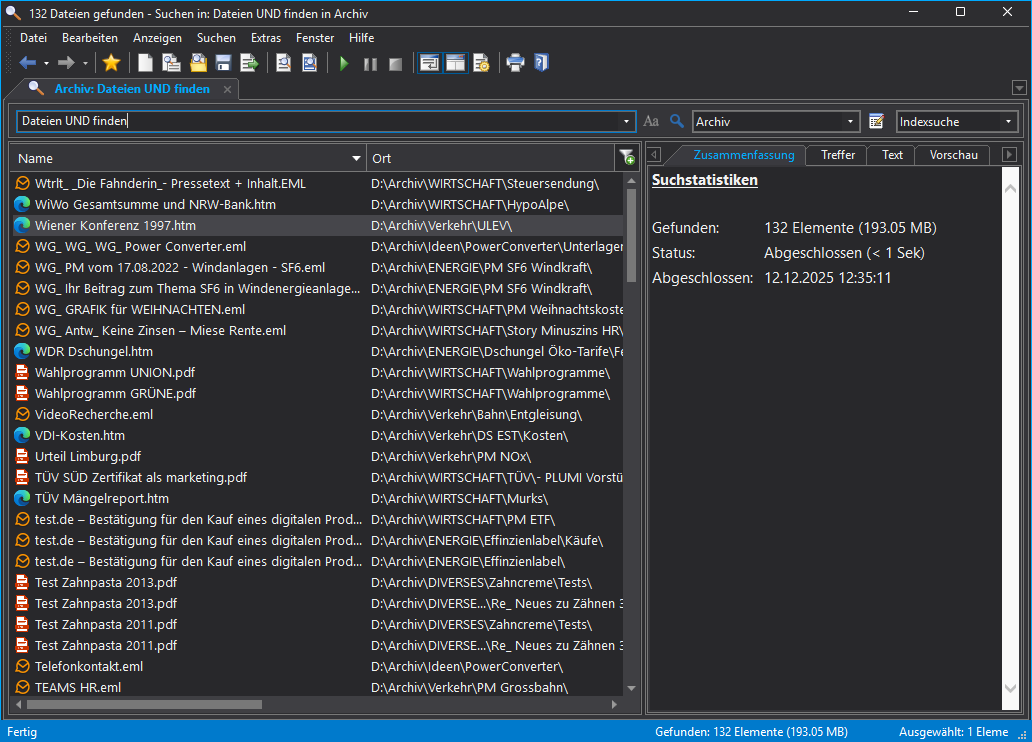Click the grey Forward arrow
The image size is (1032, 742).
[x=66, y=63]
